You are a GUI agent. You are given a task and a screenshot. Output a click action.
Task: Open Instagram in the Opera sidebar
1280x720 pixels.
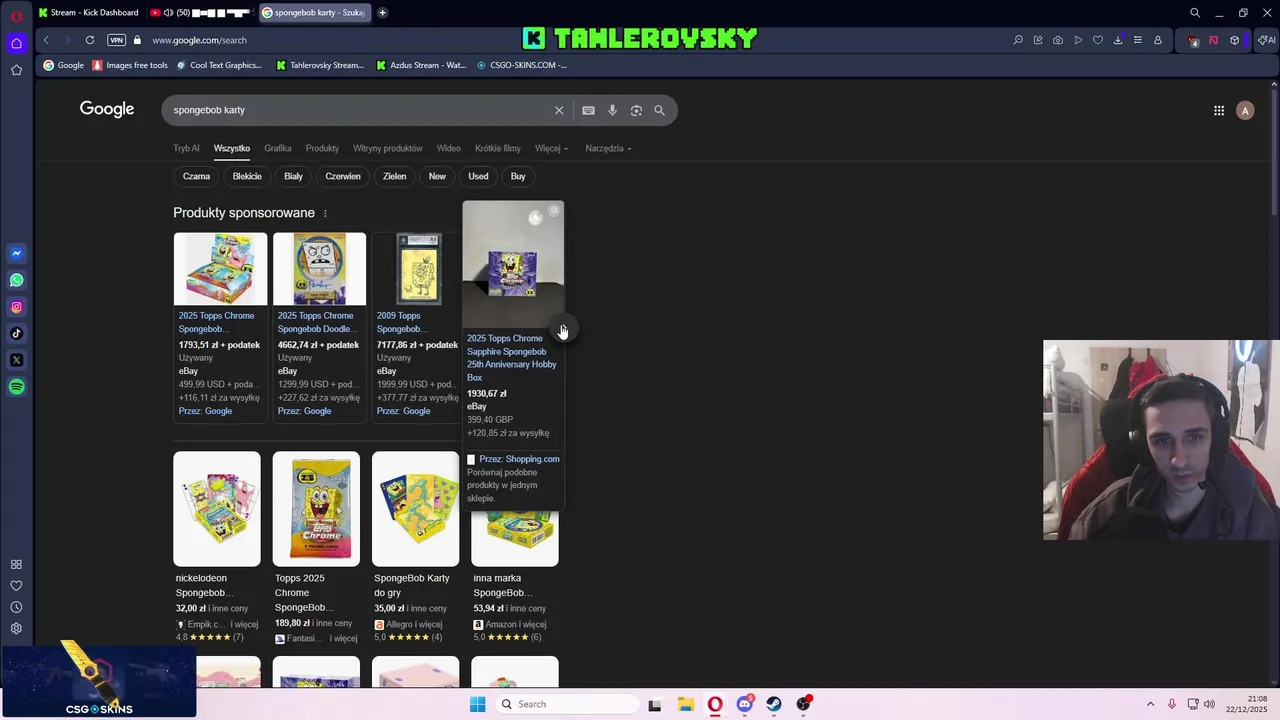click(16, 307)
